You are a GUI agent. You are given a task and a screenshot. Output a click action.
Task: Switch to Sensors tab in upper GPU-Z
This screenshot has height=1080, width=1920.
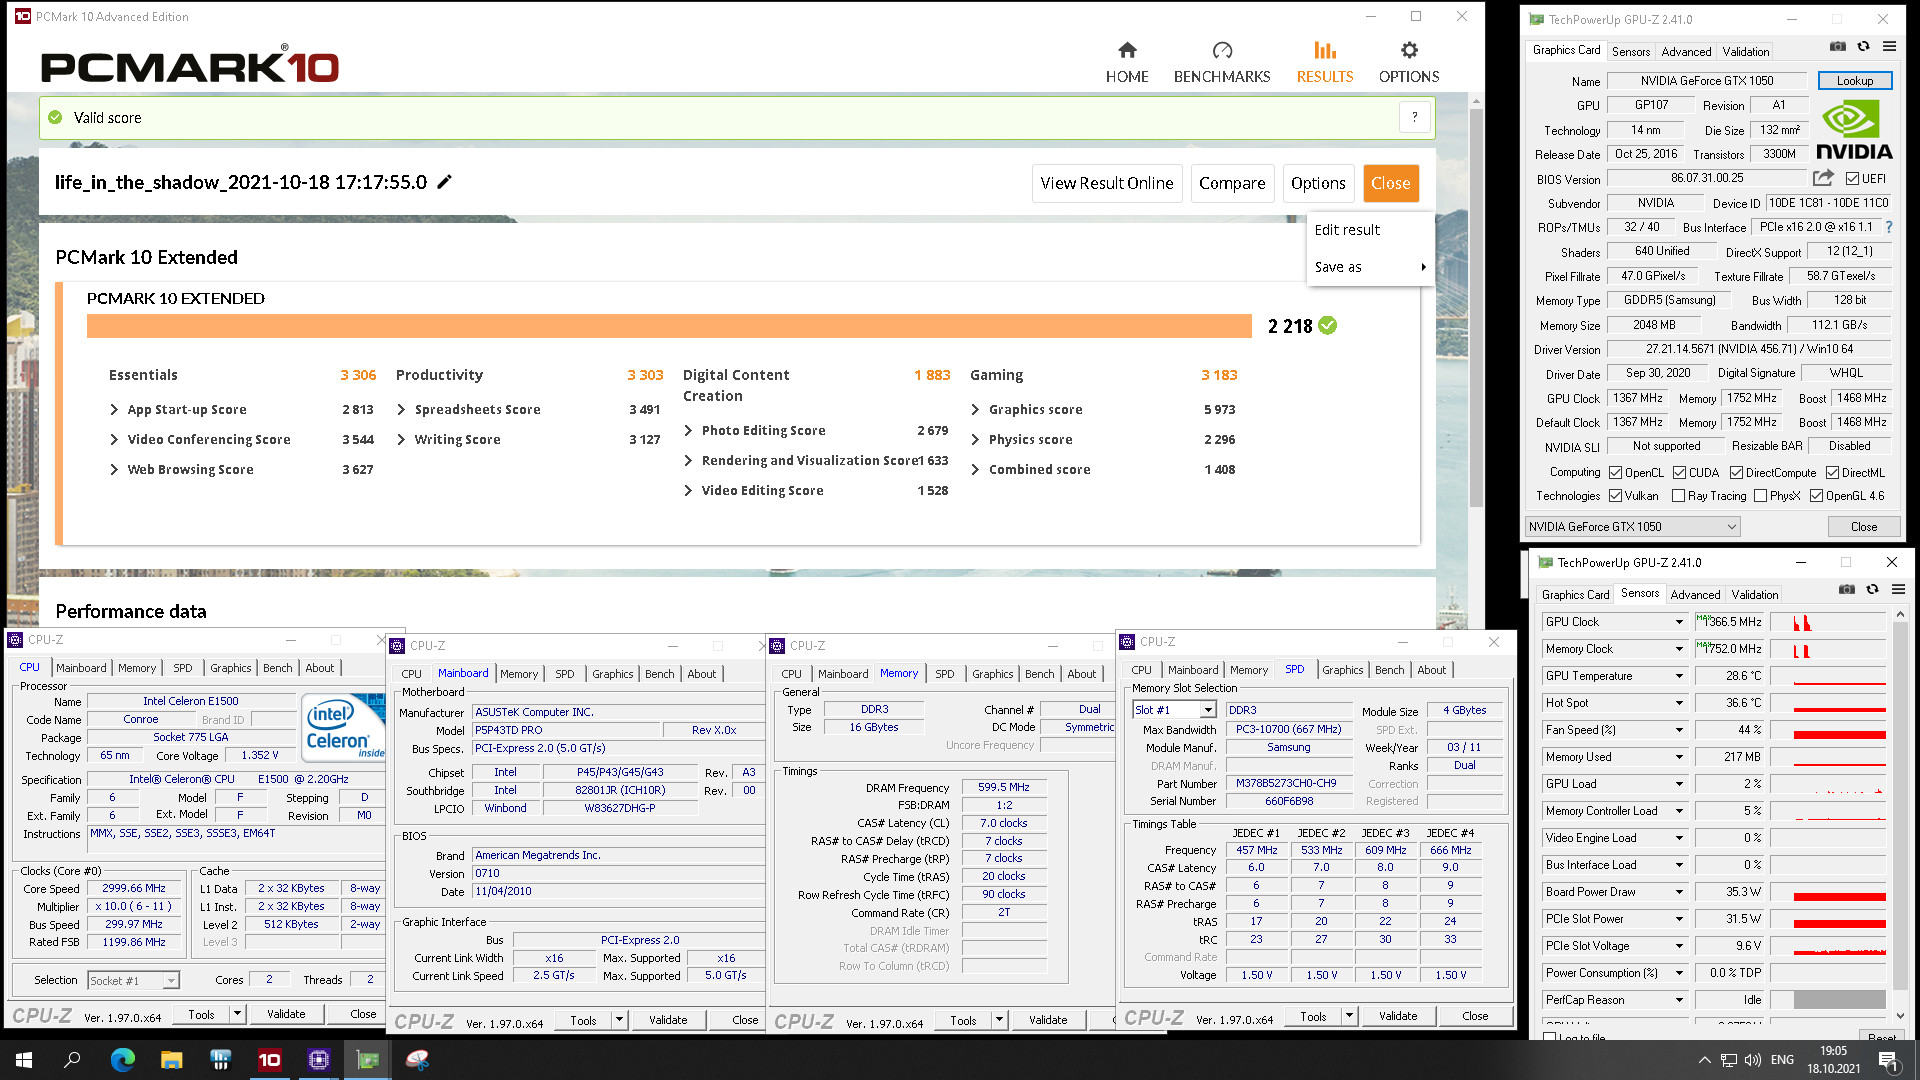(1630, 51)
